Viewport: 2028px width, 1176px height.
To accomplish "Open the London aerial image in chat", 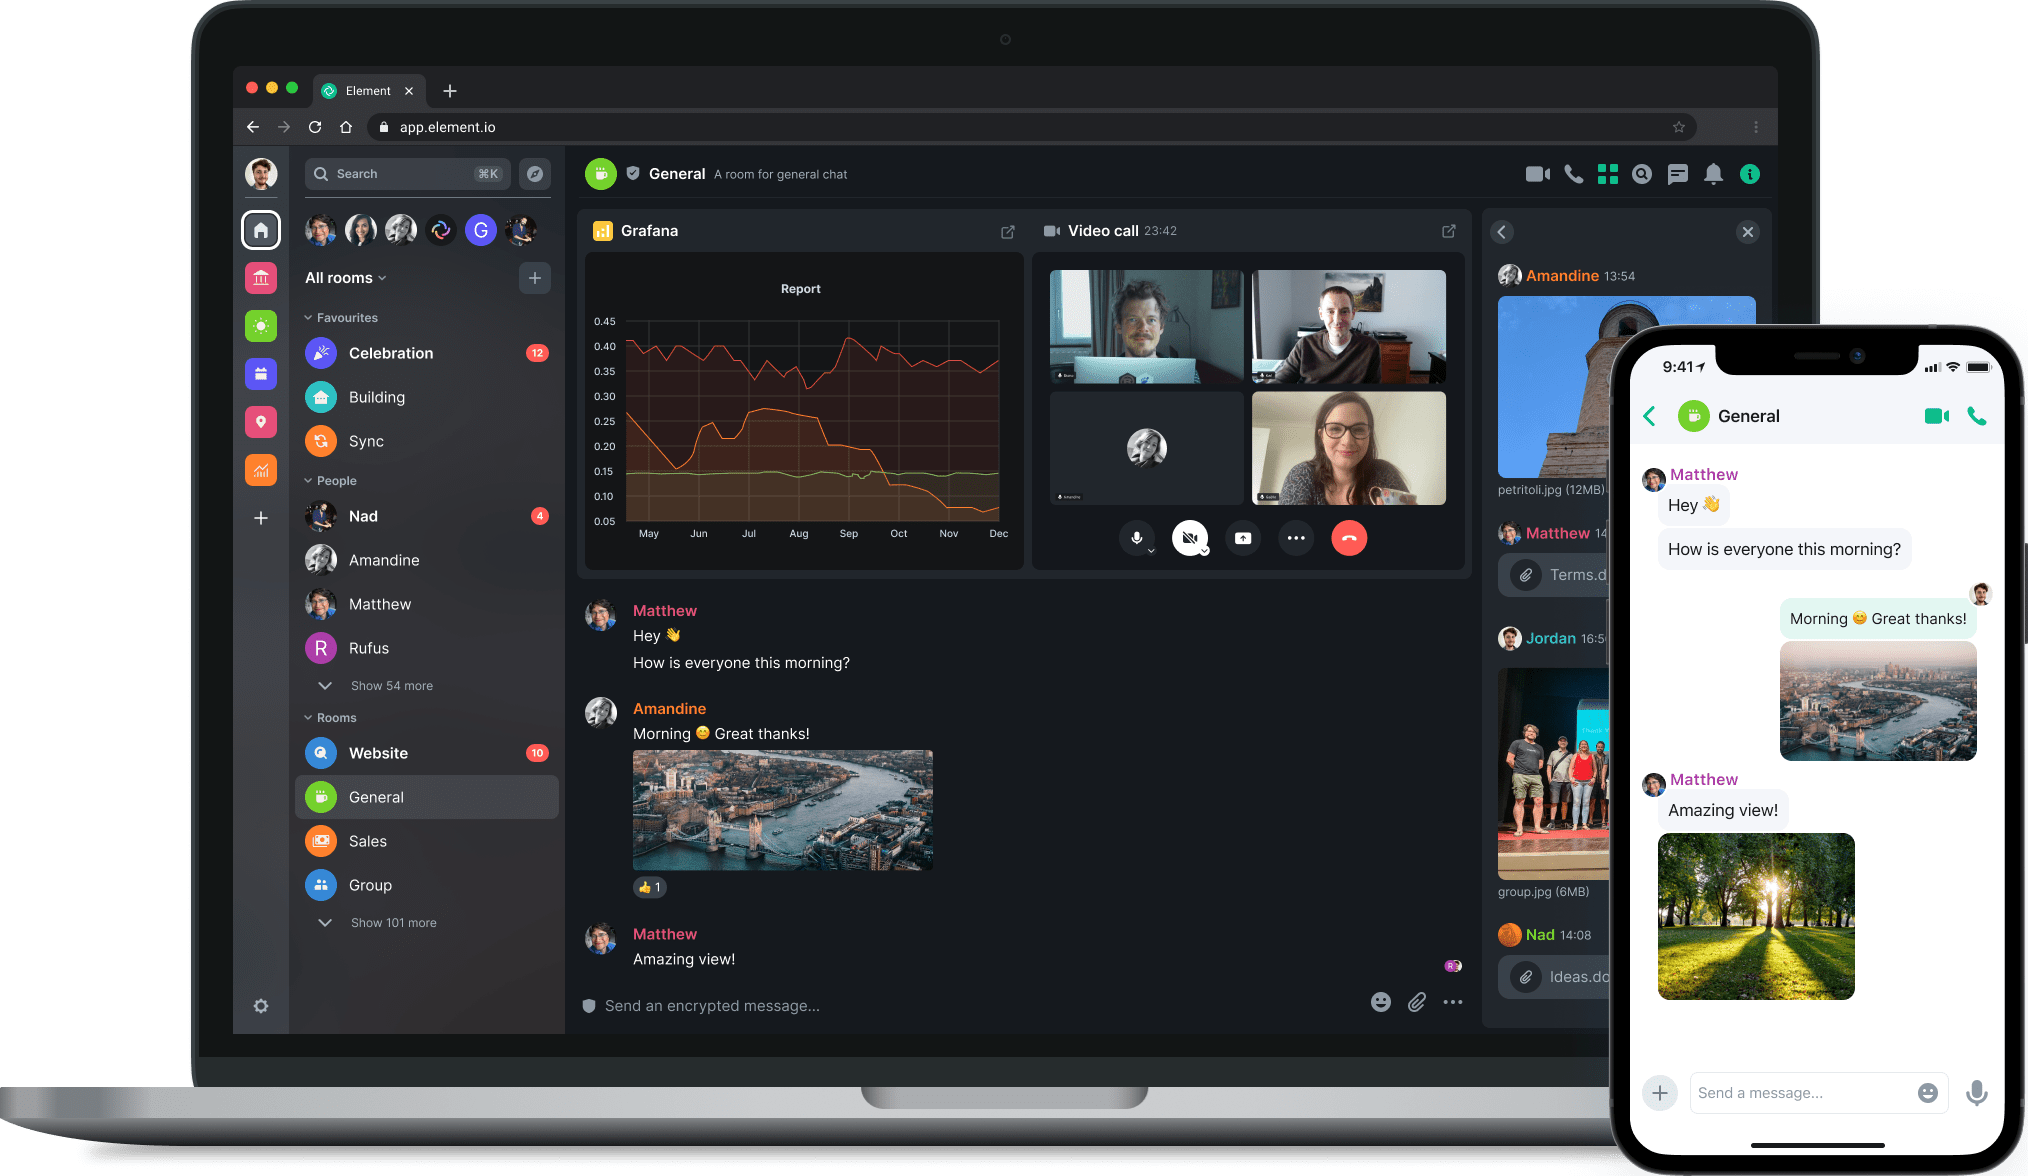I will (783, 810).
